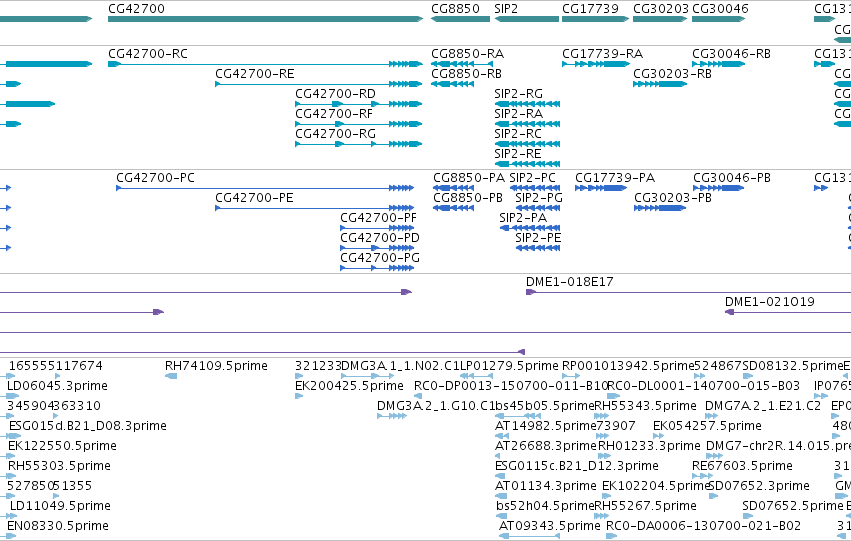Click EST bs52h04.5prime

tap(500, 516)
